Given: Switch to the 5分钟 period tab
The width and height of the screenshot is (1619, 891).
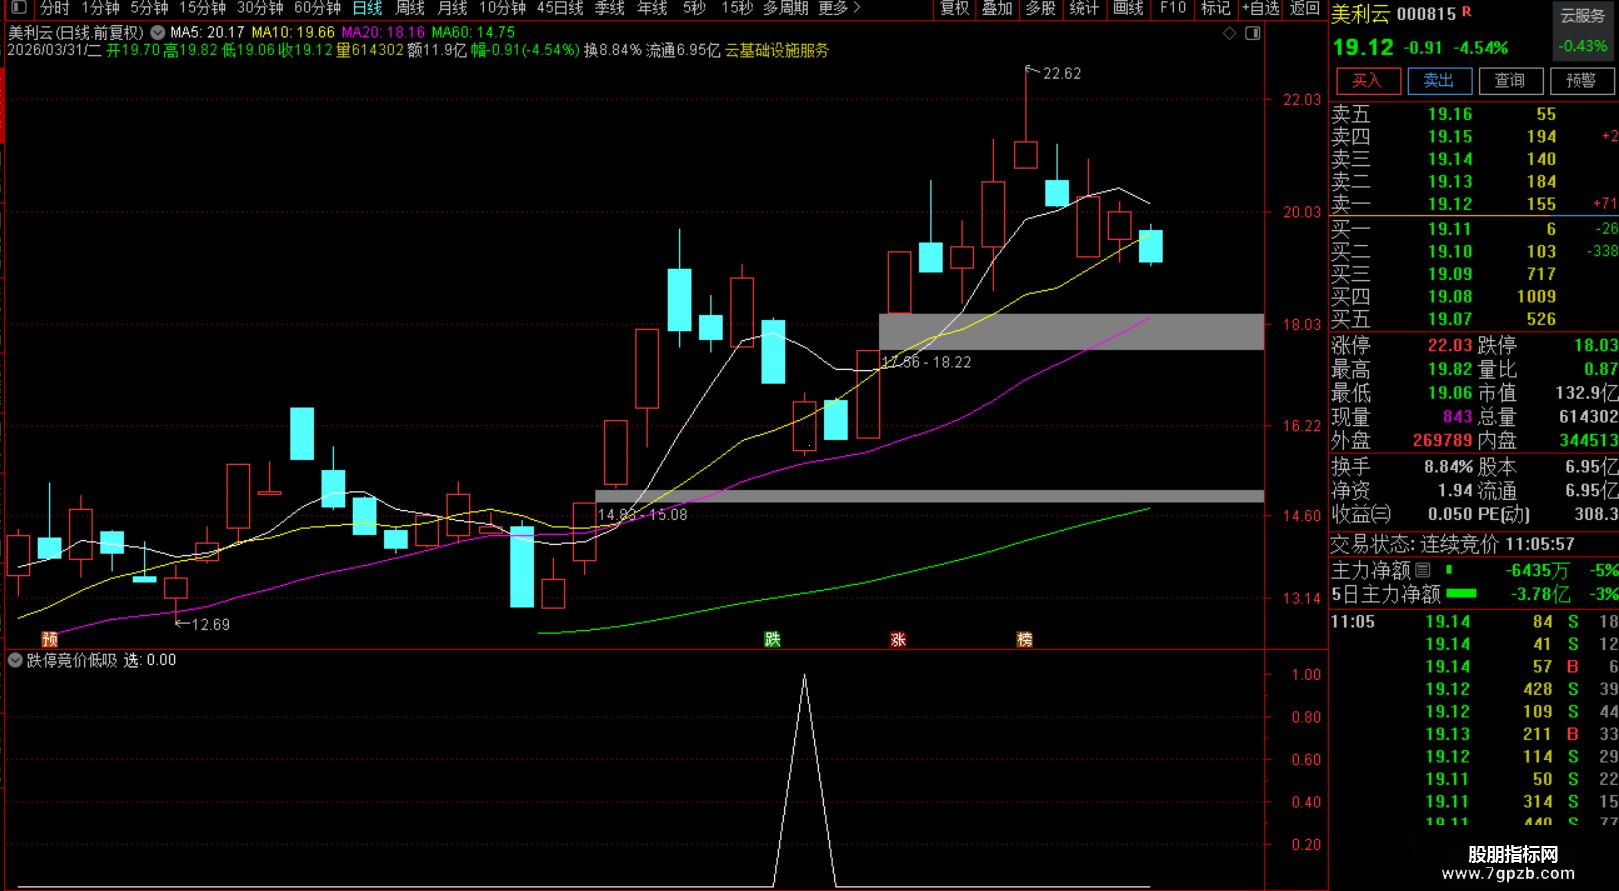Looking at the screenshot, I should tap(149, 8).
